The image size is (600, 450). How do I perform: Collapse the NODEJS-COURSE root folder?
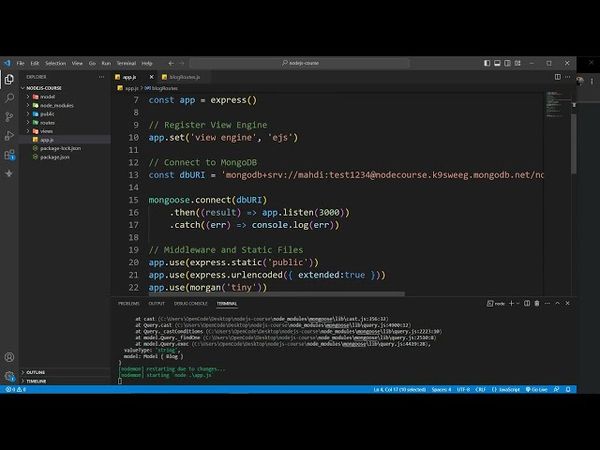pyautogui.click(x=23, y=88)
